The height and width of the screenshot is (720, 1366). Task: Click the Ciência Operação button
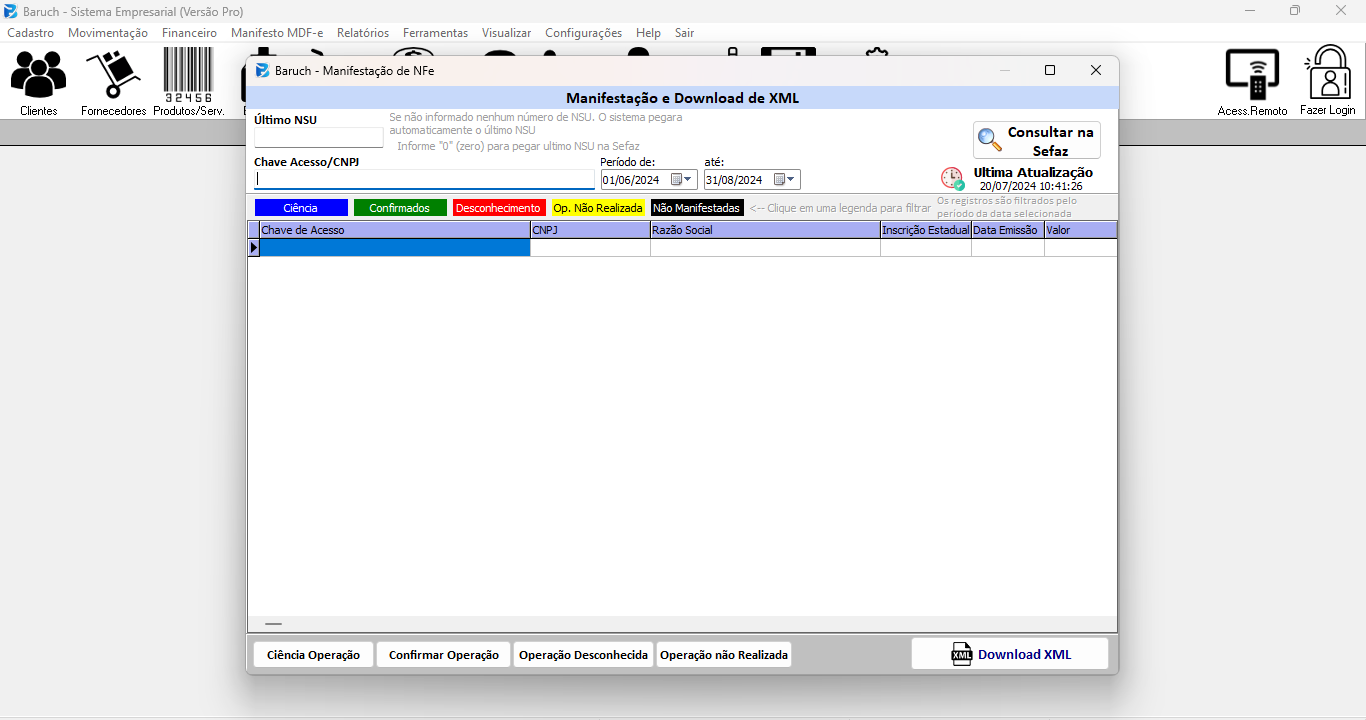point(314,655)
